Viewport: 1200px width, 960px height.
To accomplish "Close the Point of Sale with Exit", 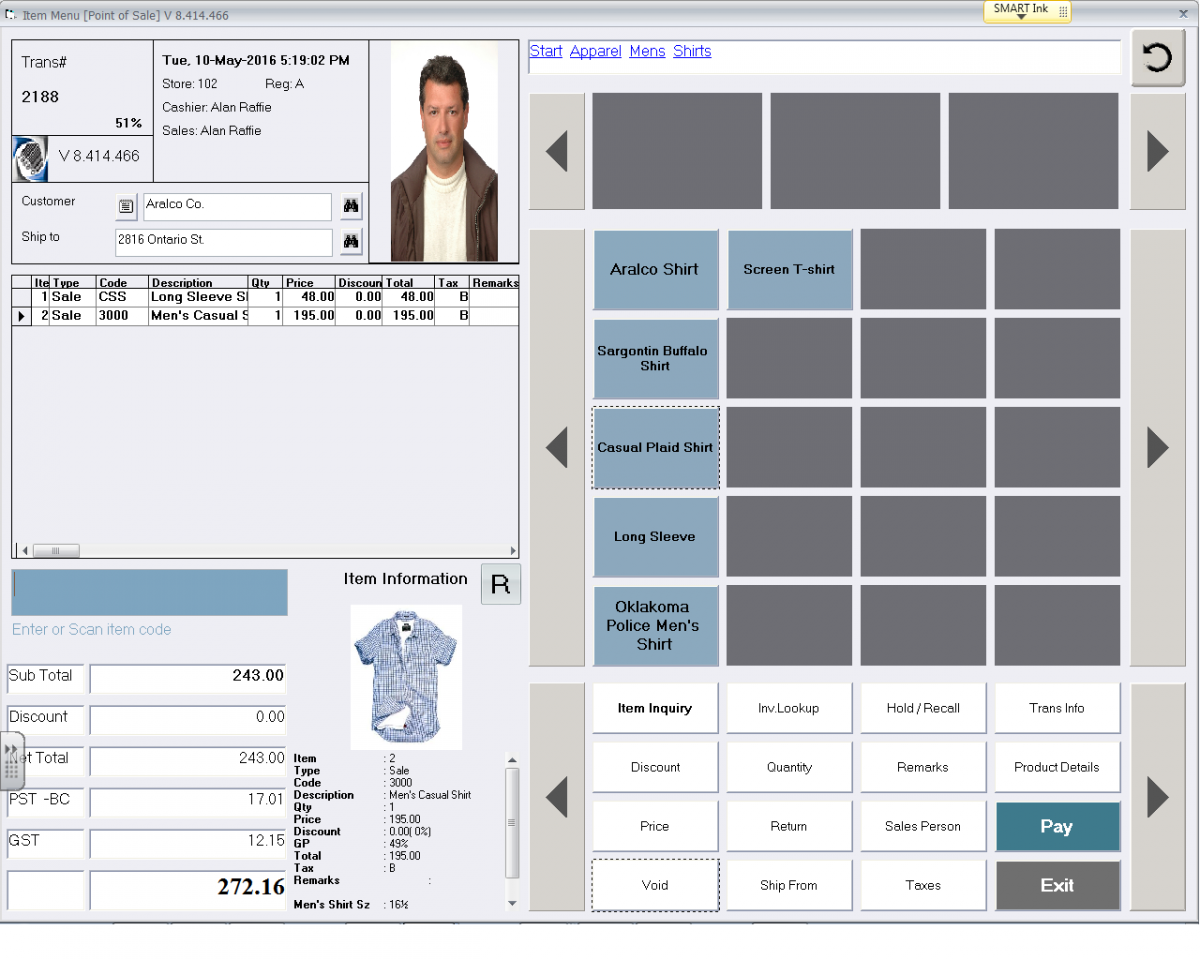I will pyautogui.click(x=1057, y=885).
